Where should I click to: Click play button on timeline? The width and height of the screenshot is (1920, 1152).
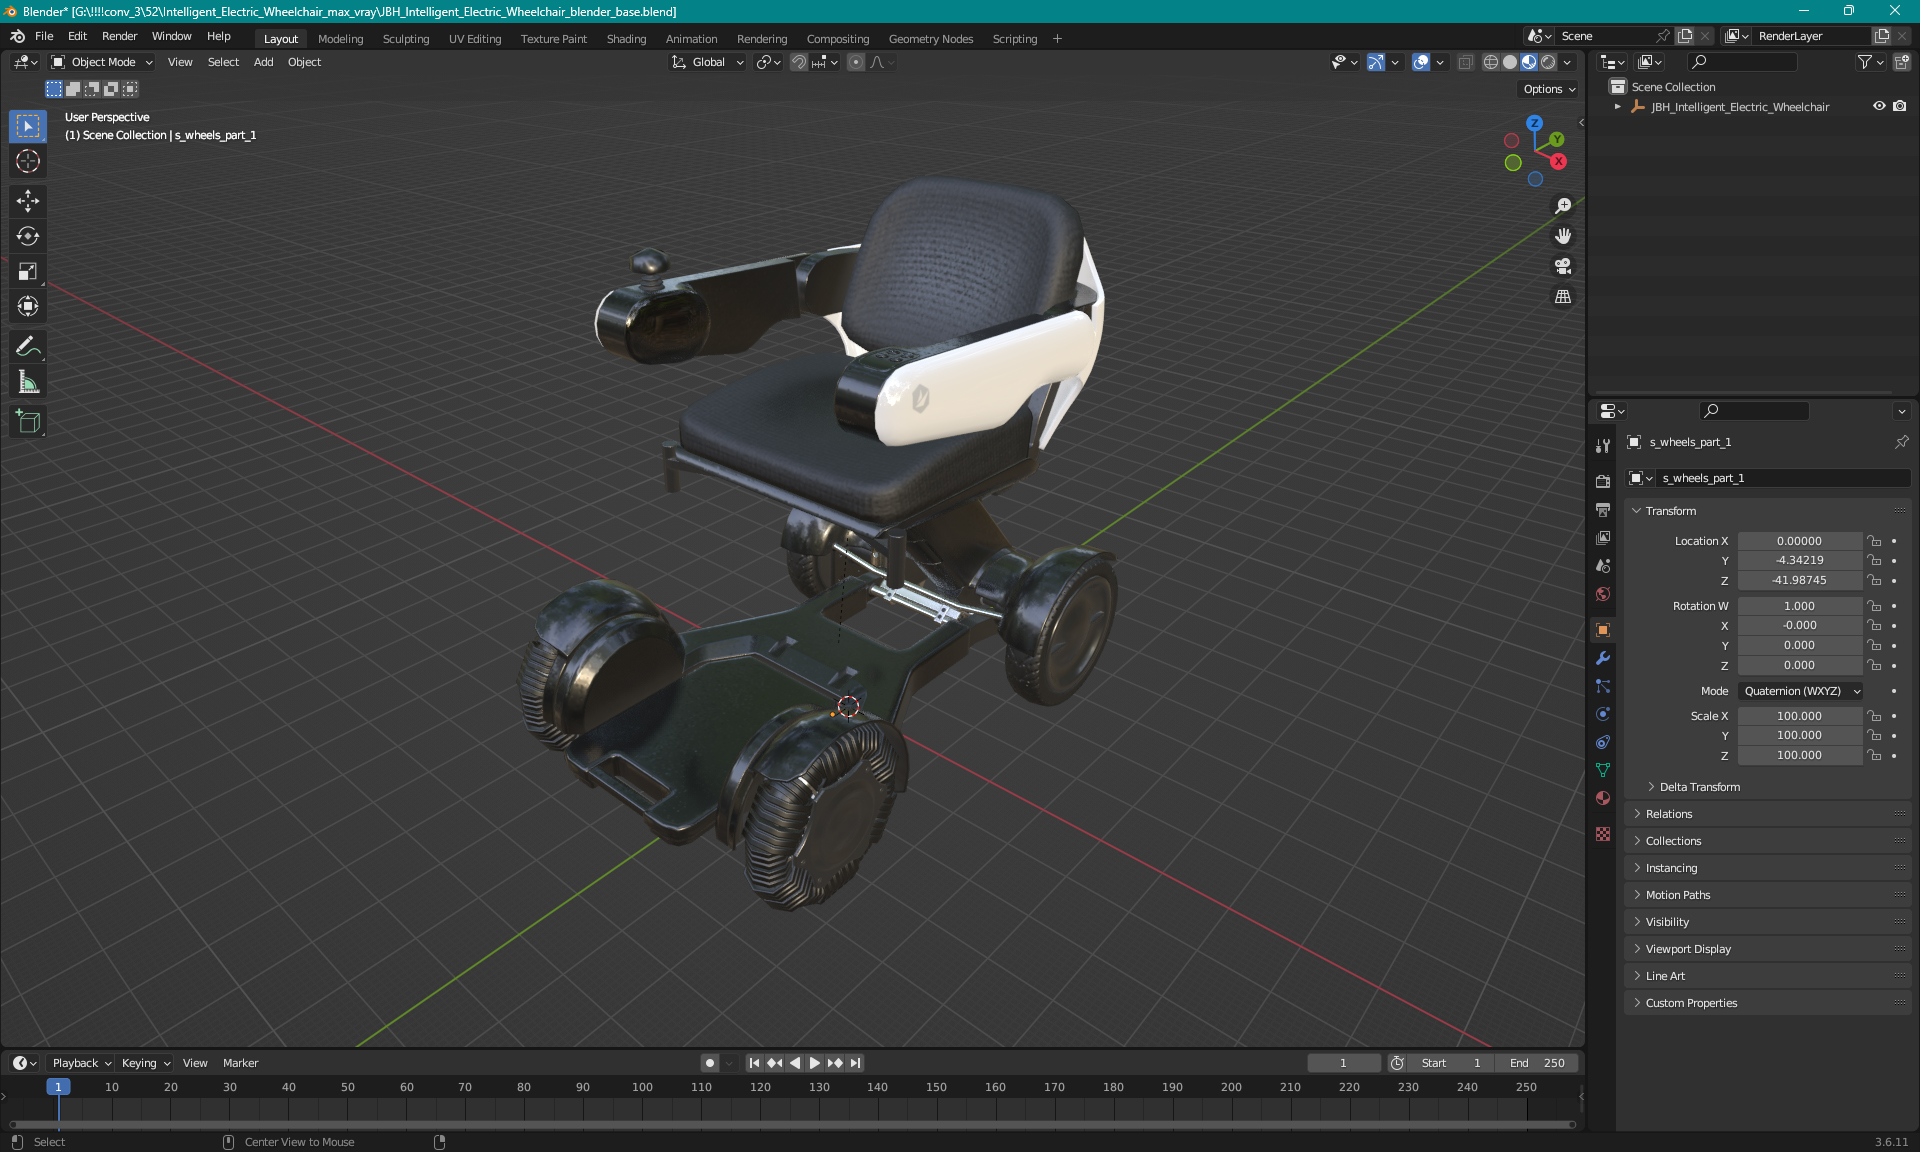(x=813, y=1063)
